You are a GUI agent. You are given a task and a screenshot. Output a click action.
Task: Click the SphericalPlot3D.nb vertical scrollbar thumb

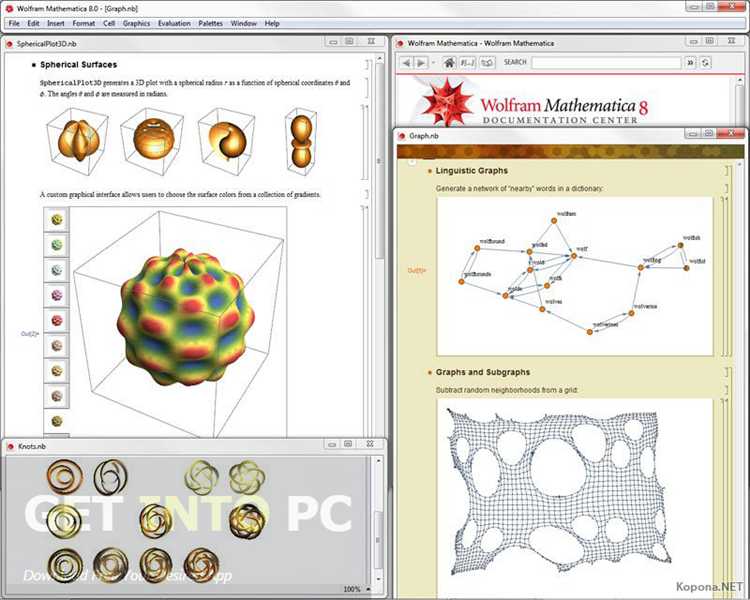380,160
